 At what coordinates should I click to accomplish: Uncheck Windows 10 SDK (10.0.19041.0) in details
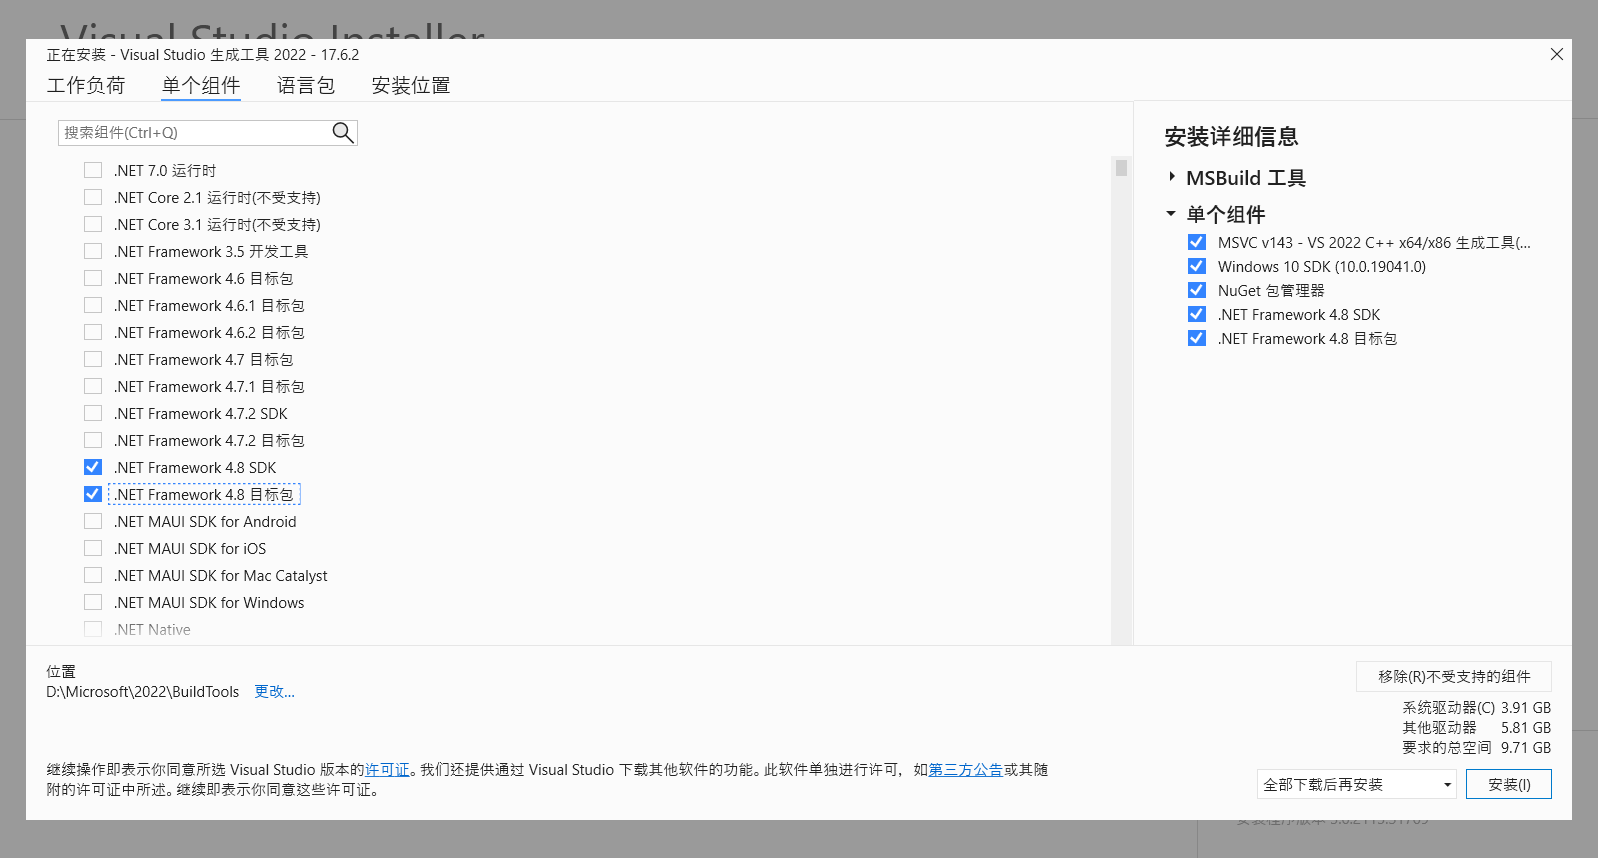[1196, 266]
